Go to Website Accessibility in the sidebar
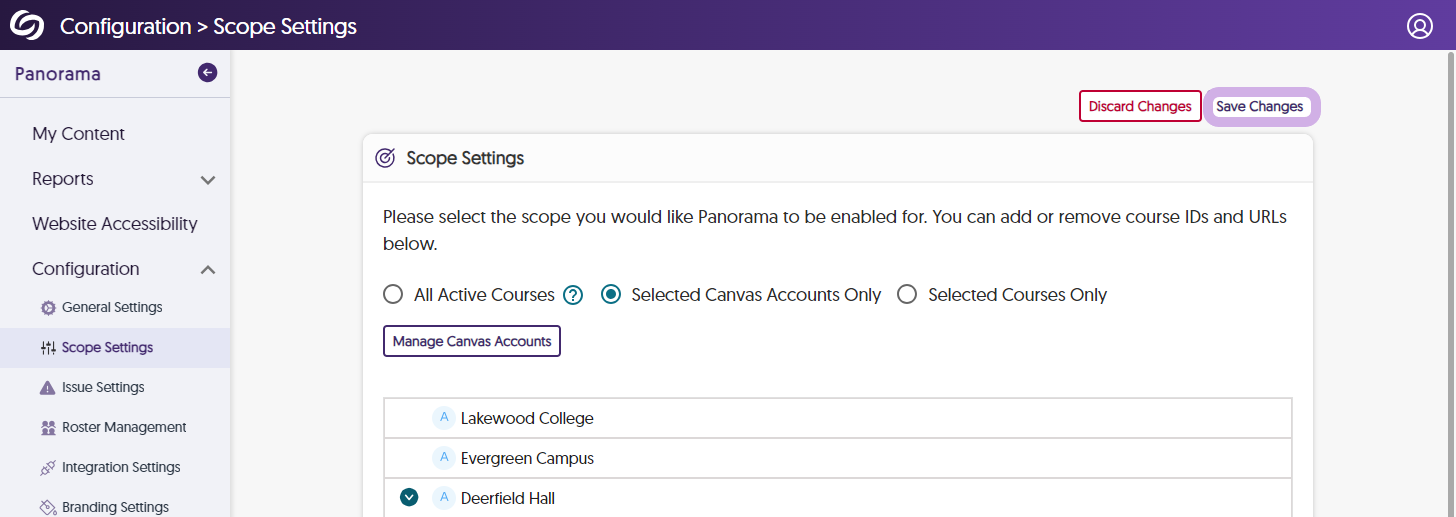This screenshot has width=1456, height=517. point(115,224)
